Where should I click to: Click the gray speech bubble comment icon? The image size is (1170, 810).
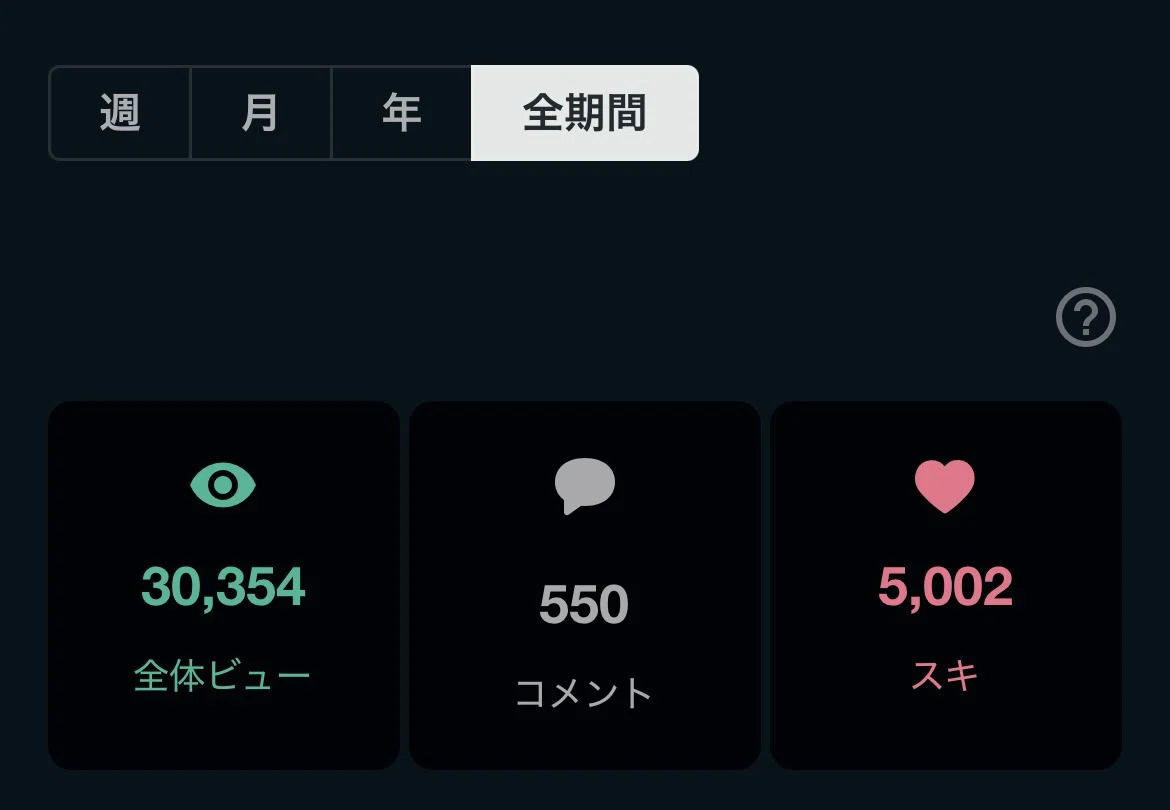(x=584, y=486)
